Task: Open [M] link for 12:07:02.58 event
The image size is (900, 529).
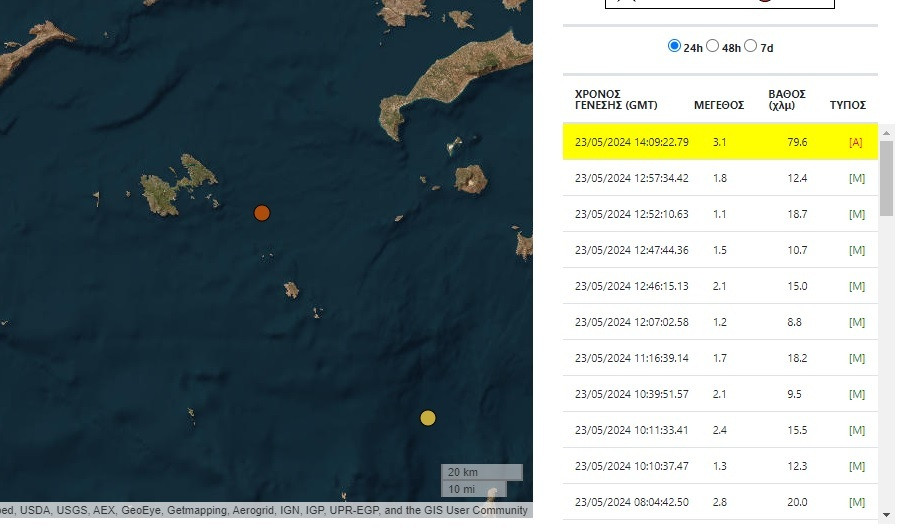Action: (x=857, y=322)
